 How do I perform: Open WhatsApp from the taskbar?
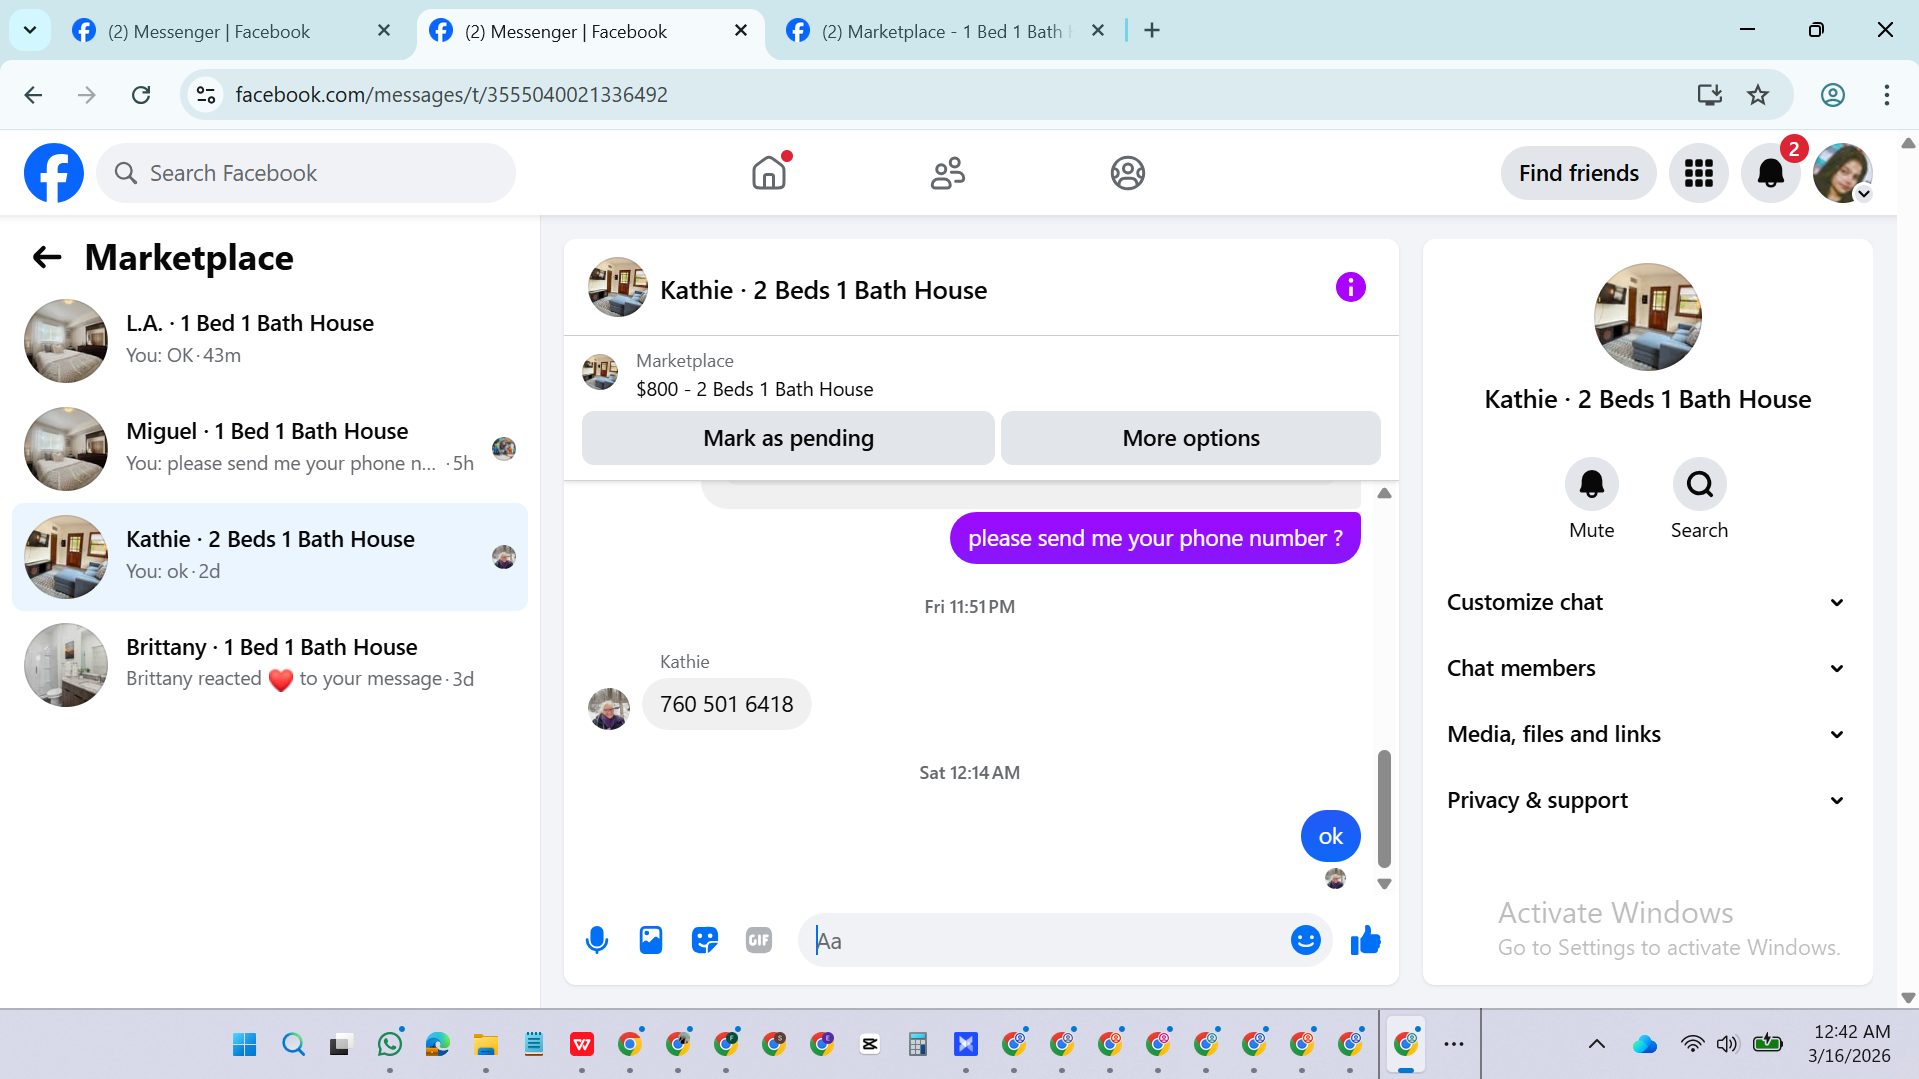click(389, 1044)
